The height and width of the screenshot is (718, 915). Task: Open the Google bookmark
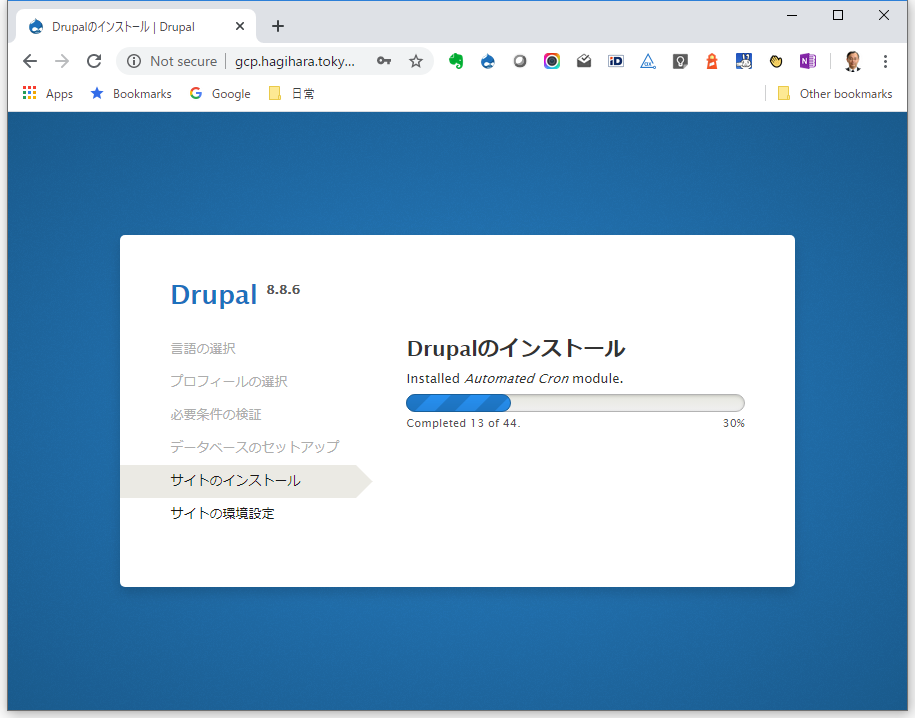[220, 93]
